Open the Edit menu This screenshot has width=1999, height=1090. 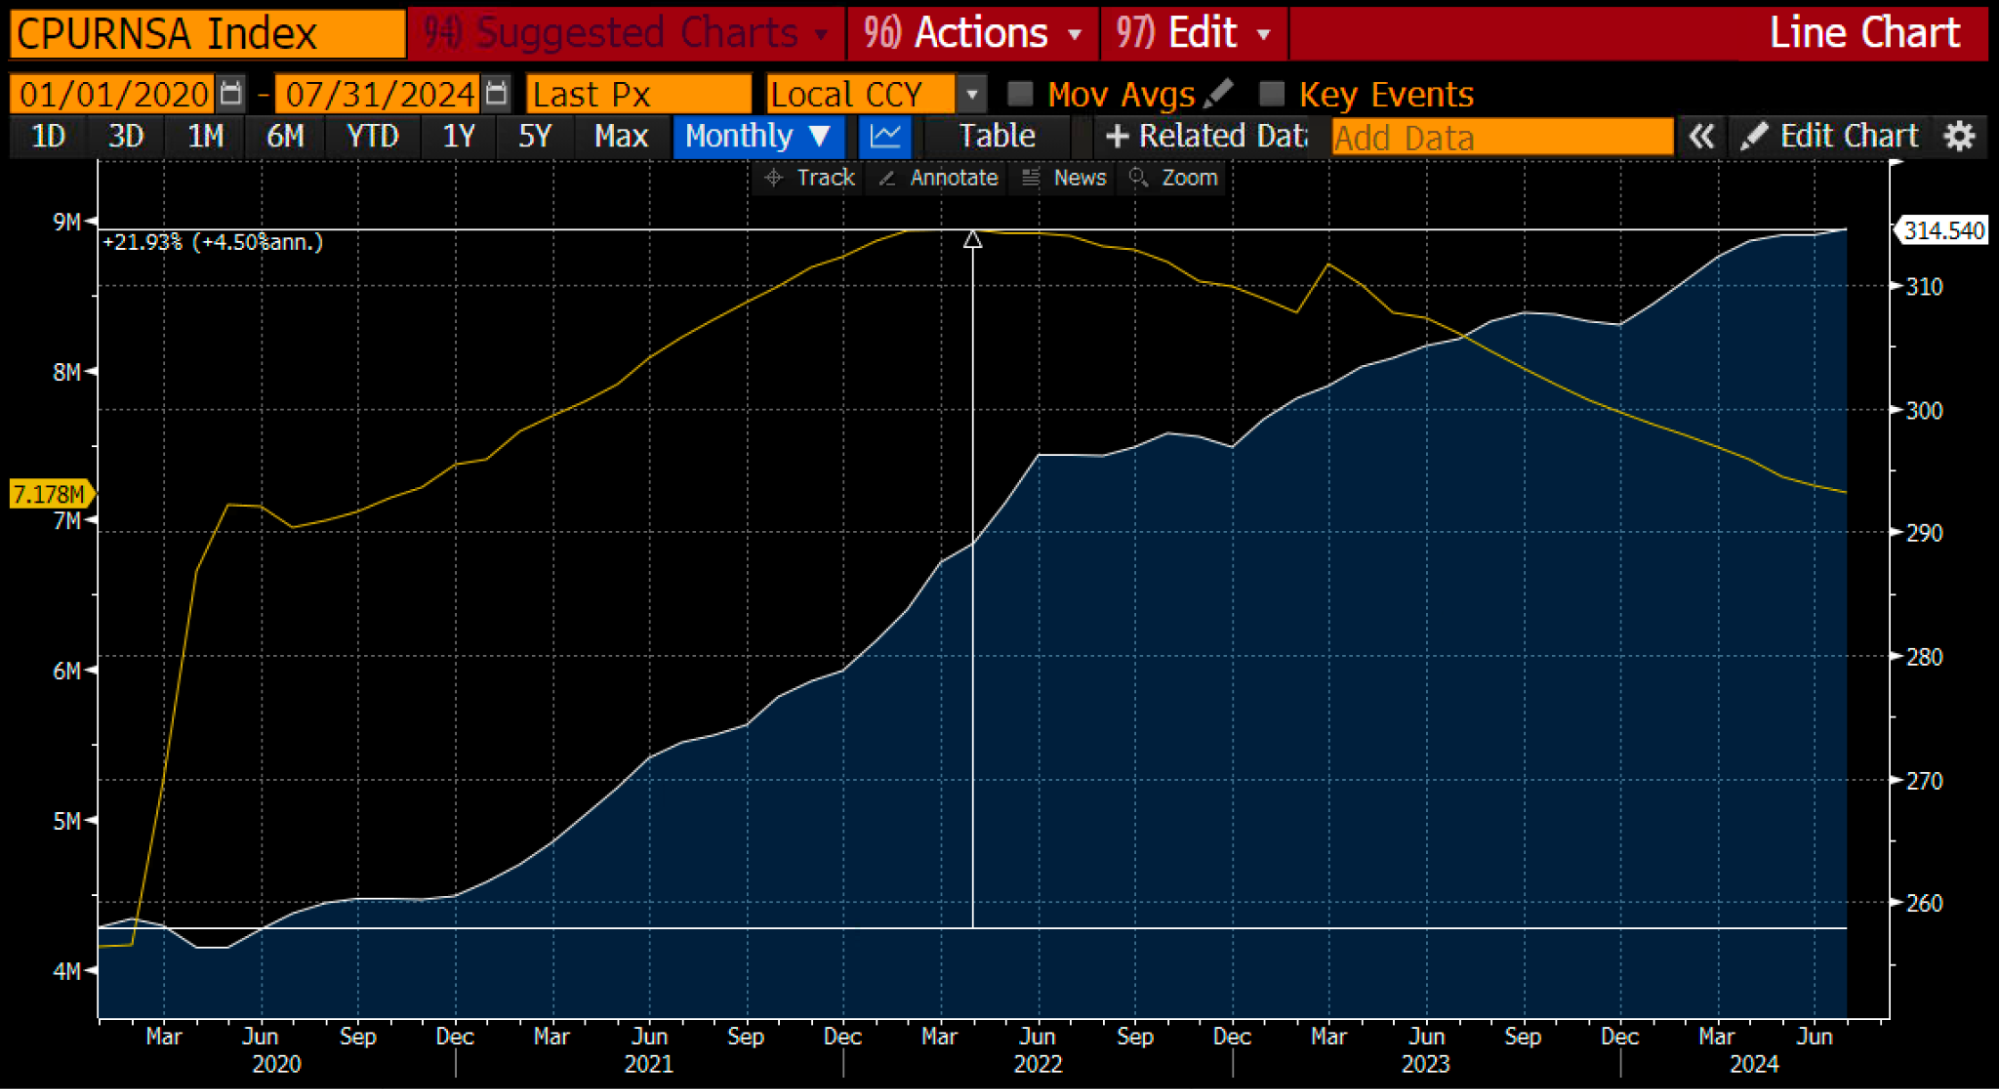coord(1193,33)
